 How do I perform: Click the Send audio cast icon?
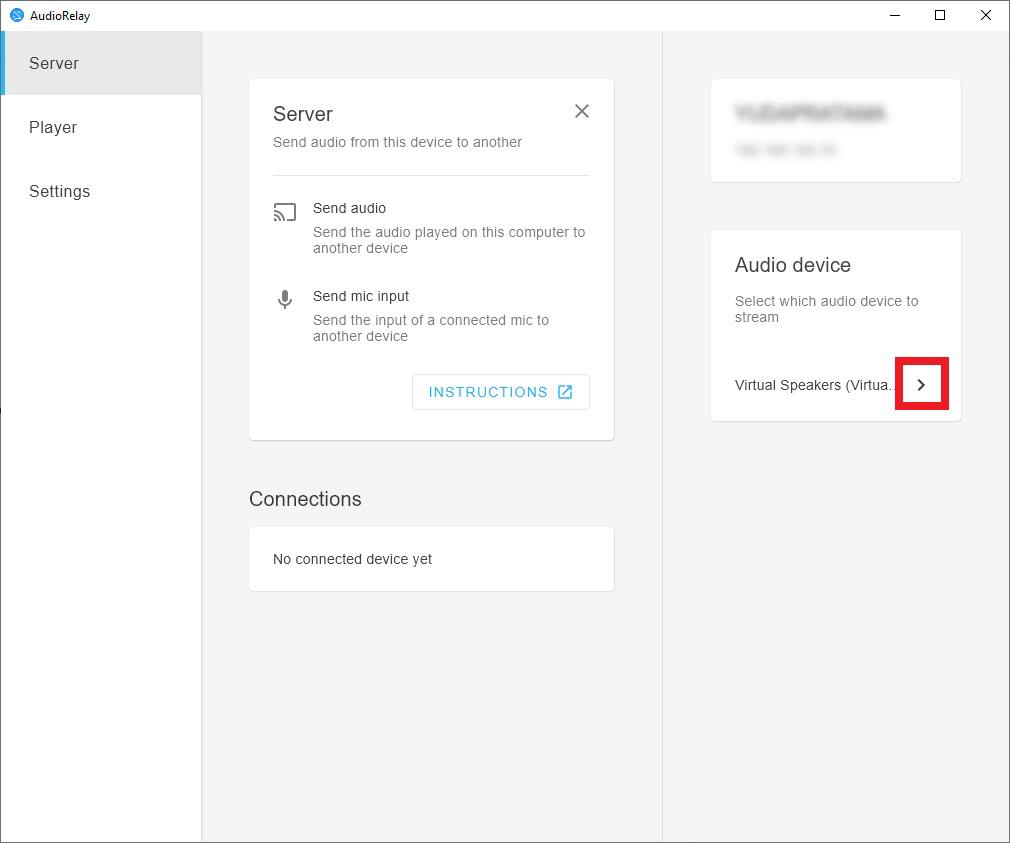(285, 212)
